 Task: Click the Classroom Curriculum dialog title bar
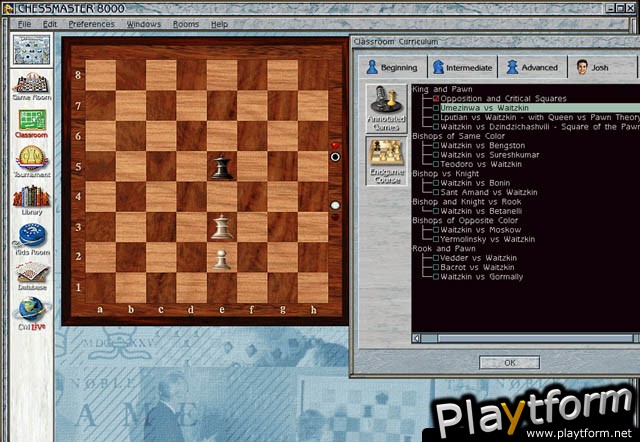pyautogui.click(x=495, y=42)
